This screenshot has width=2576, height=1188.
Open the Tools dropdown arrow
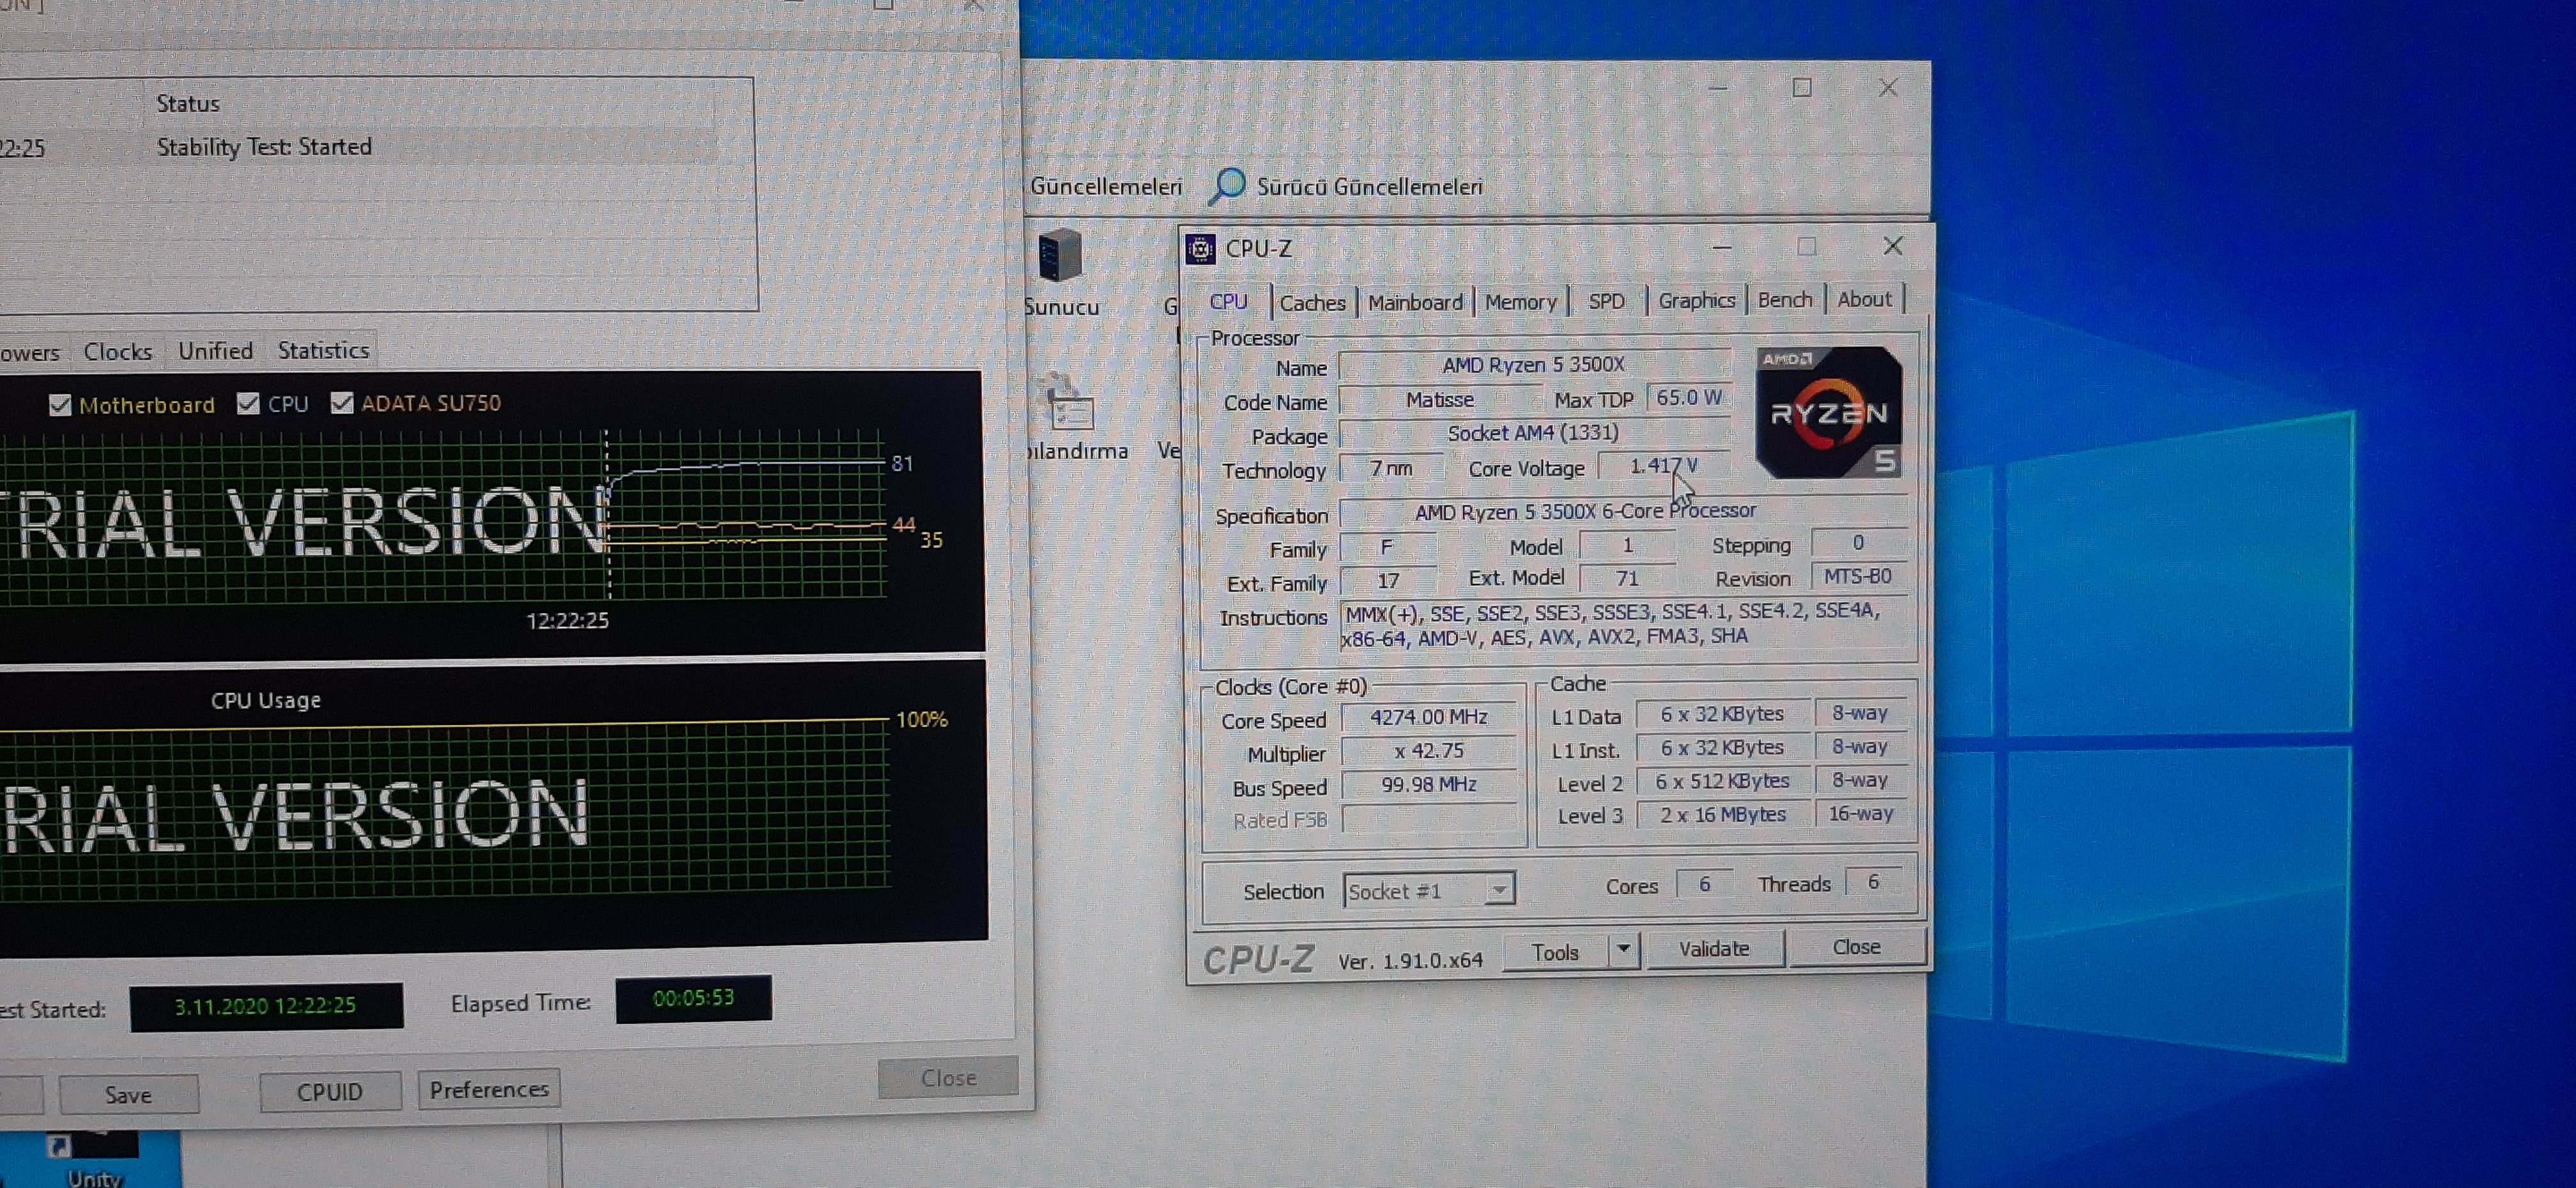[1623, 949]
